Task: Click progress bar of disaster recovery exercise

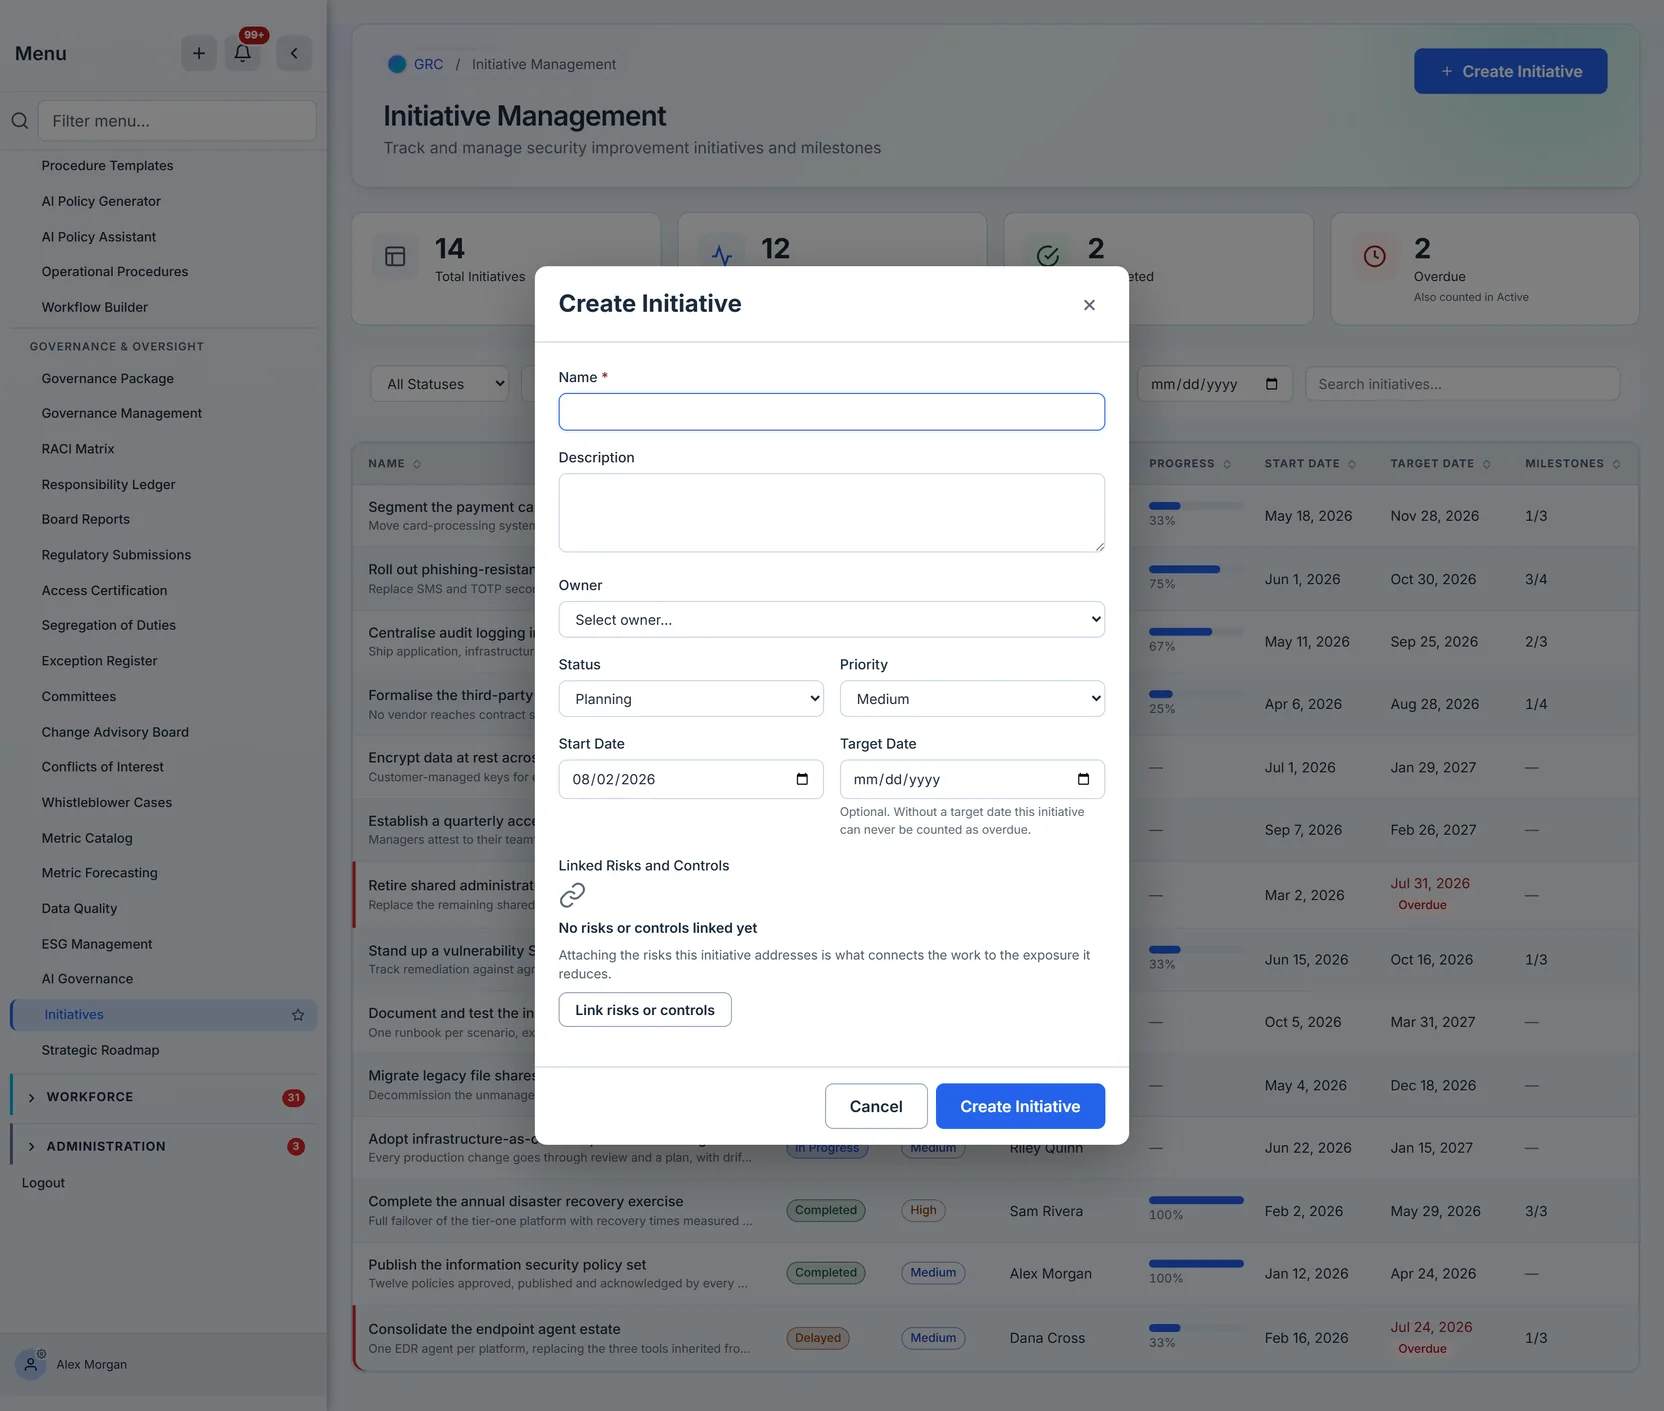Action: point(1196,1200)
